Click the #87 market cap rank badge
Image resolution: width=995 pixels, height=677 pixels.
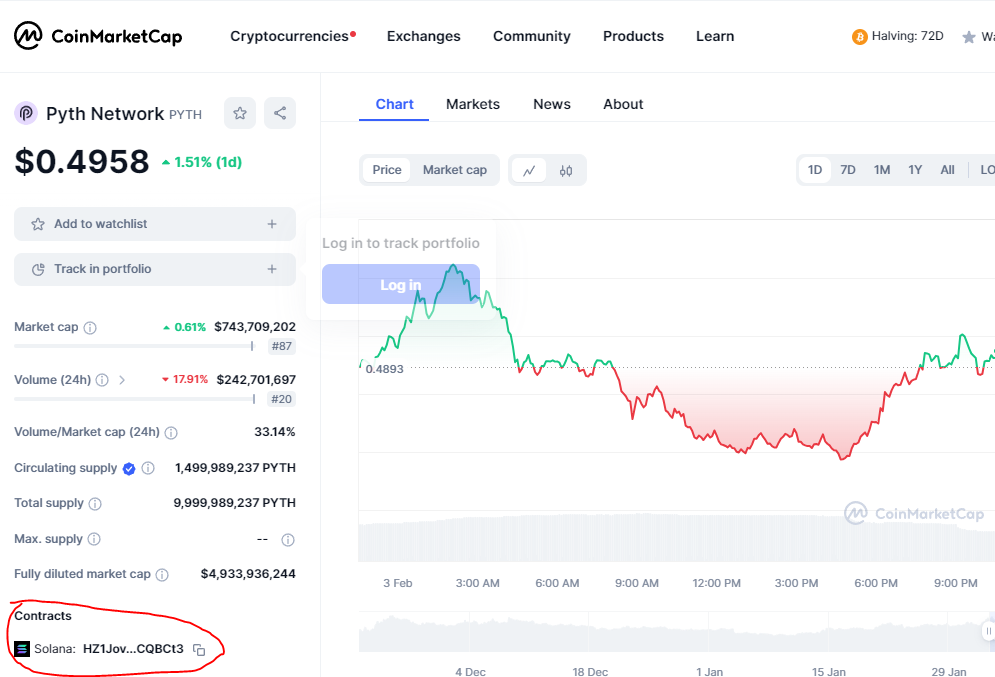coord(282,346)
